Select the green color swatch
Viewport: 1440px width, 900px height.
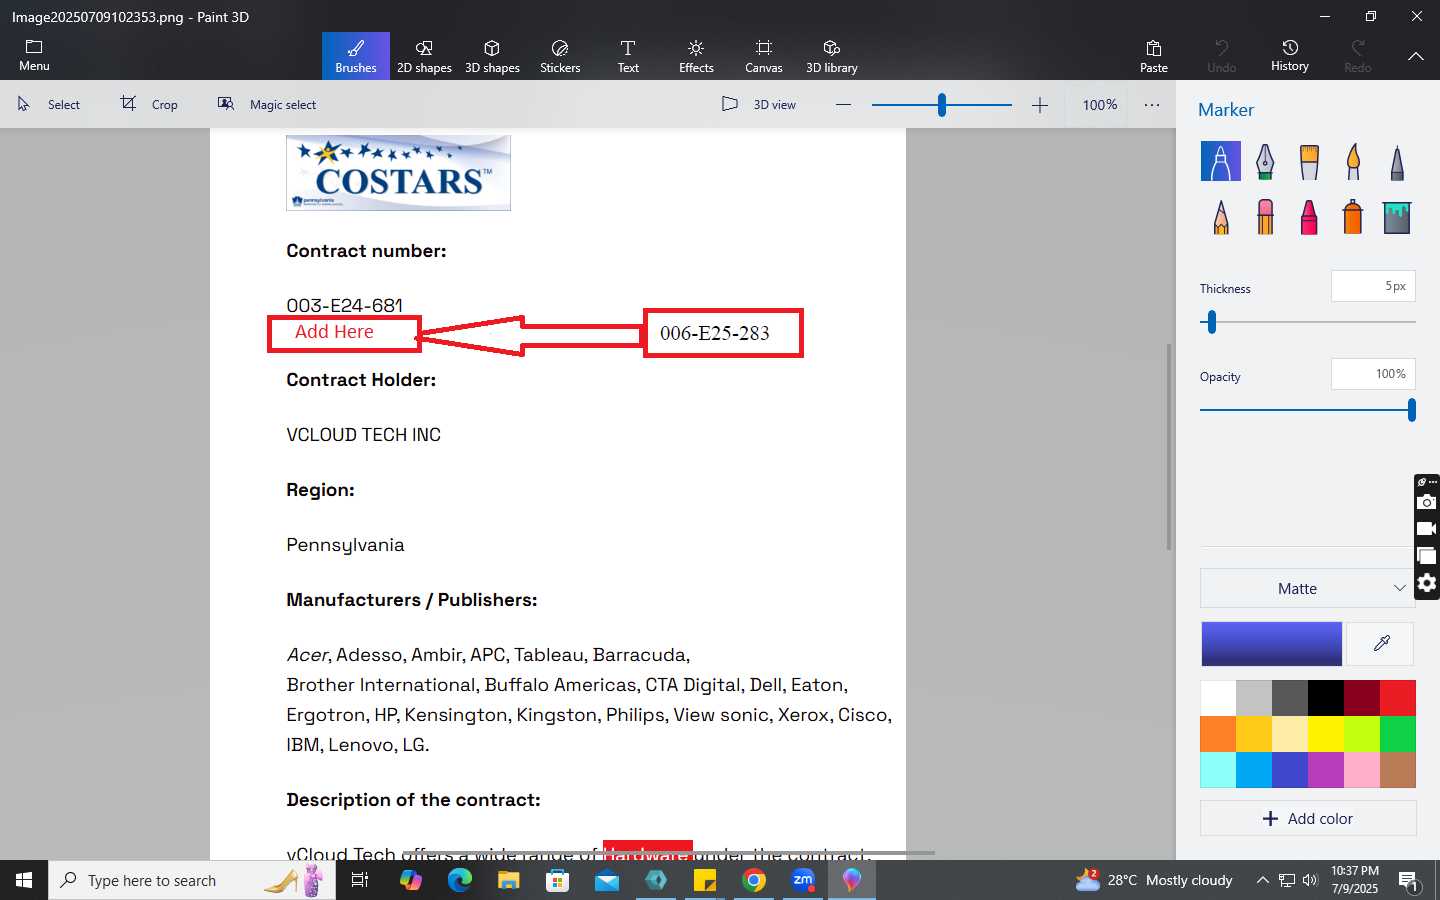[x=1398, y=734]
